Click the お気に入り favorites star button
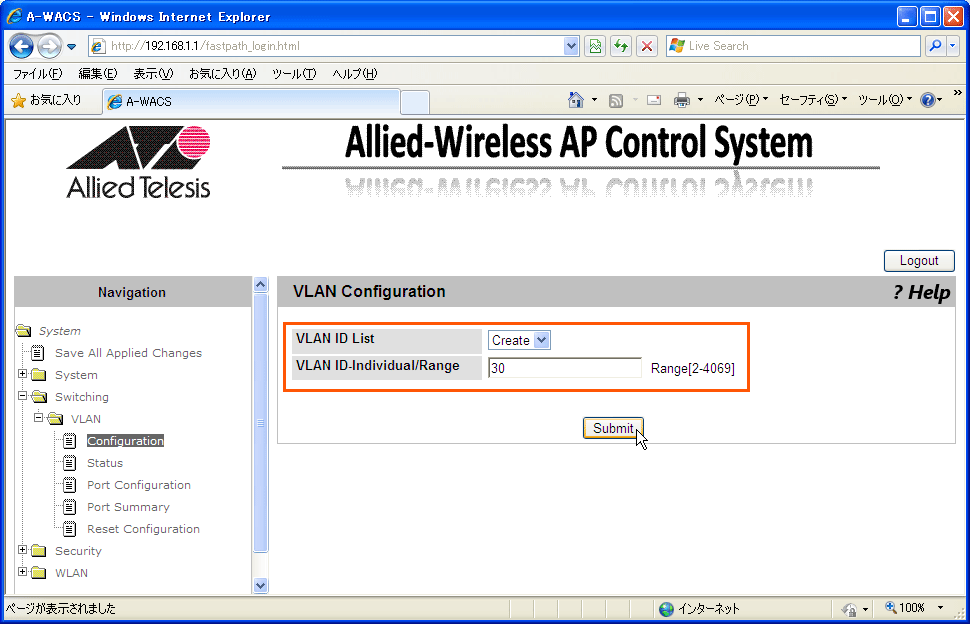 [x=47, y=100]
